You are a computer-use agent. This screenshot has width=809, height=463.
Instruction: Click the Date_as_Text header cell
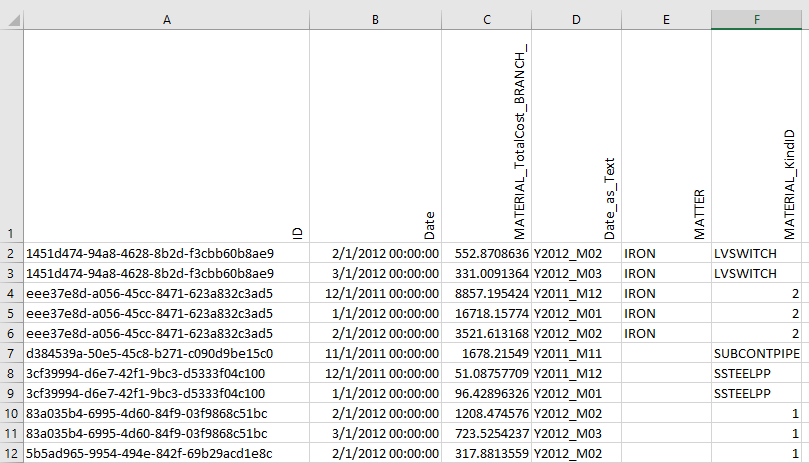click(x=576, y=136)
